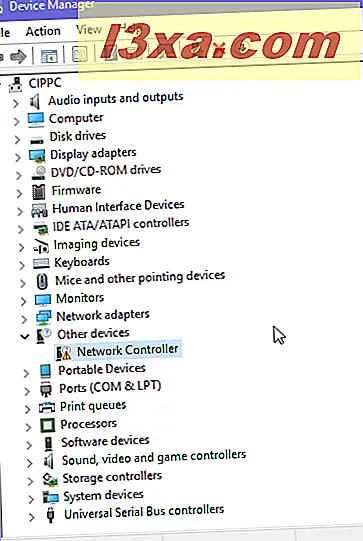Expand Sound, video and game controllers
This screenshot has height=541, width=363.
(30, 463)
